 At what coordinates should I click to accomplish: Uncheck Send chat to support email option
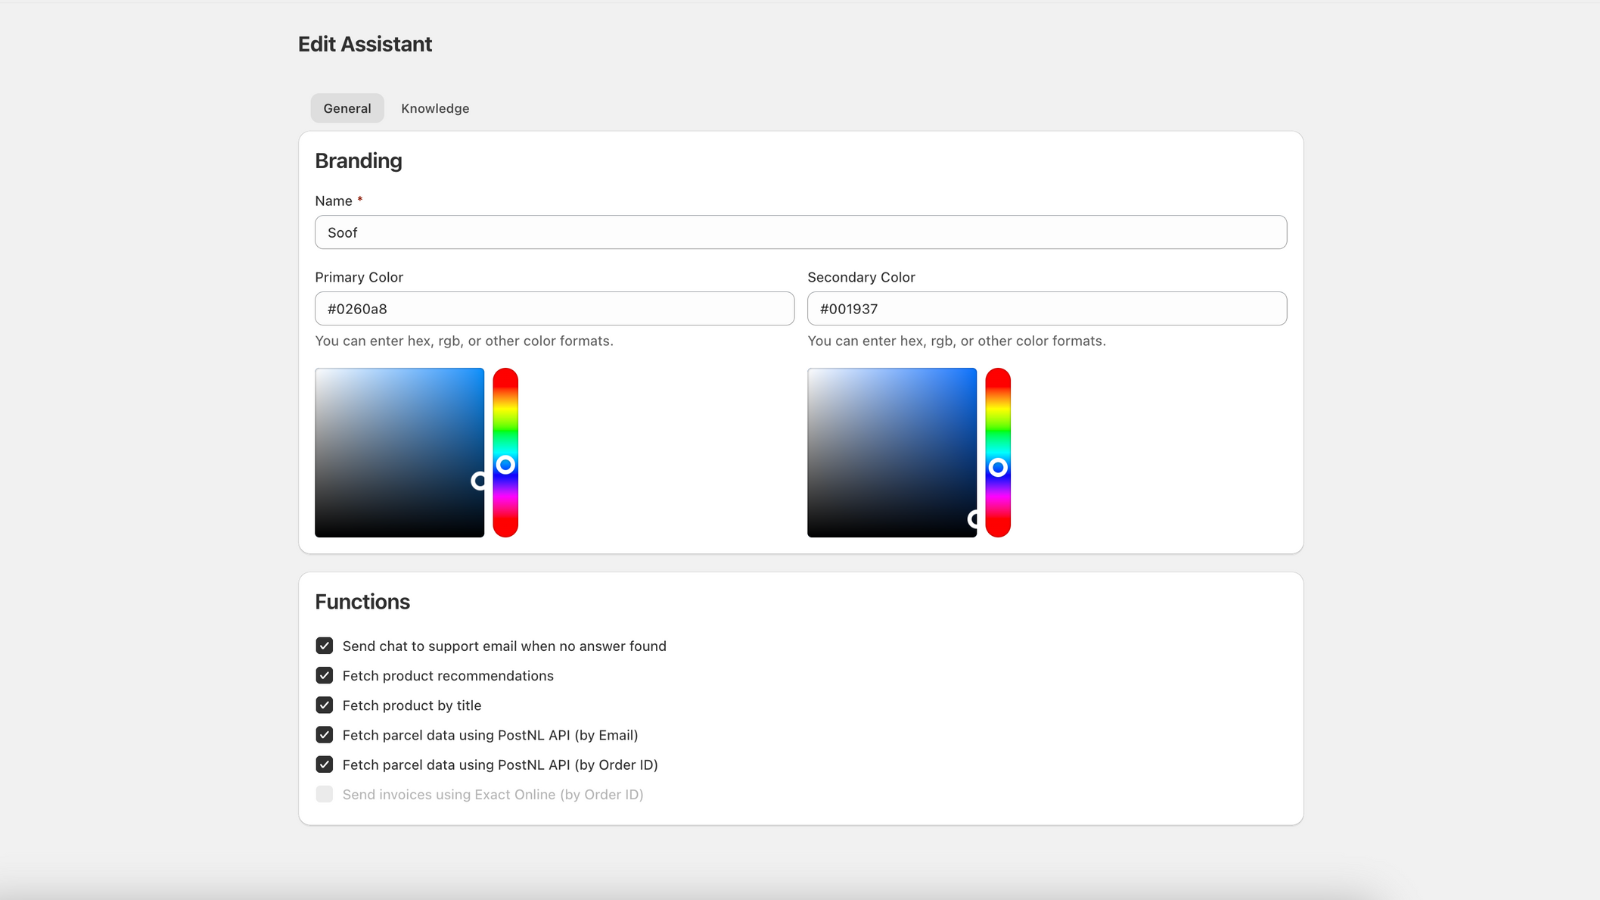click(x=324, y=646)
